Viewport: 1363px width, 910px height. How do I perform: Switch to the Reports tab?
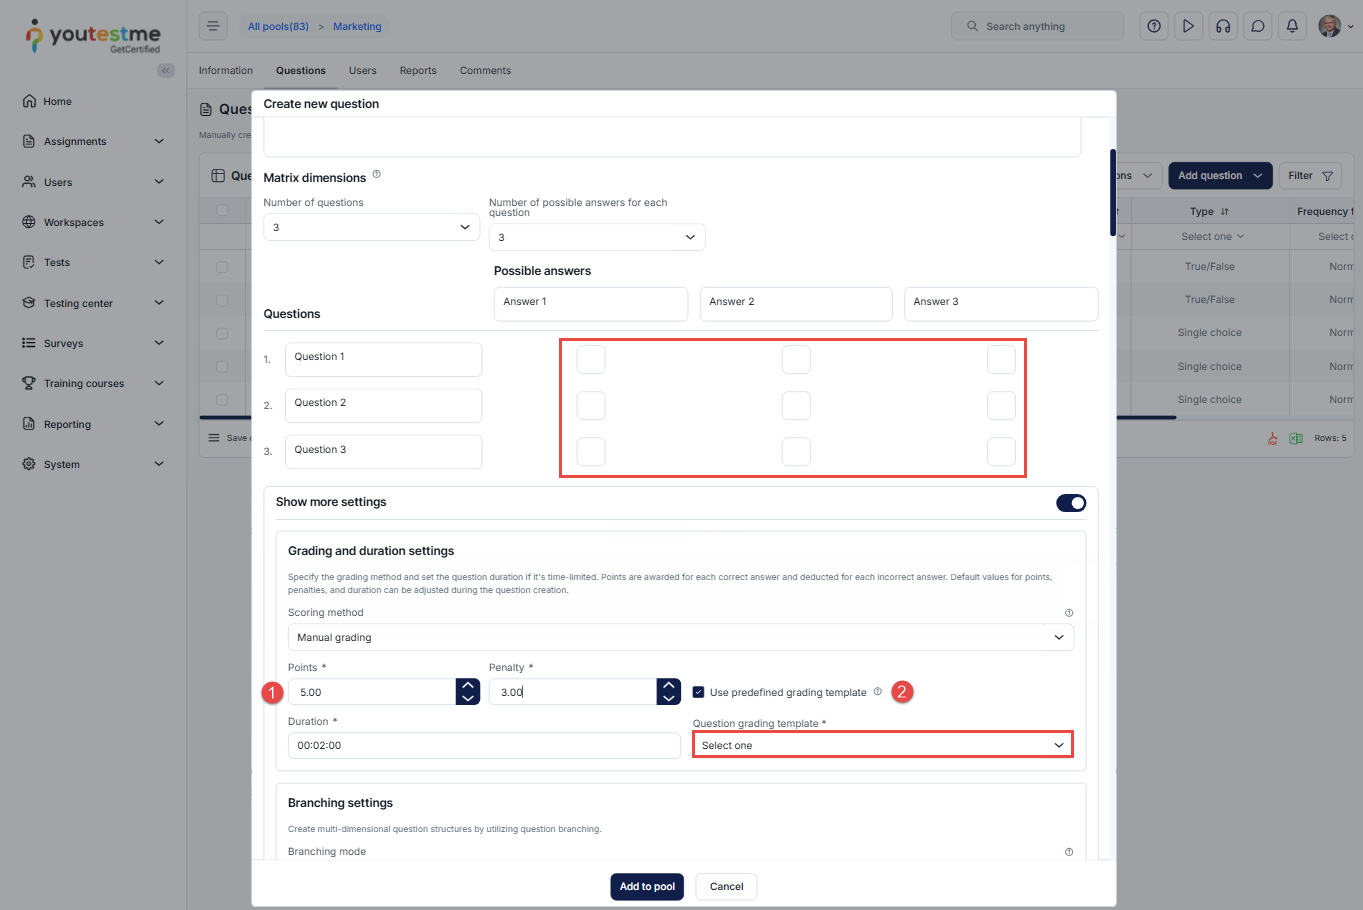418,71
